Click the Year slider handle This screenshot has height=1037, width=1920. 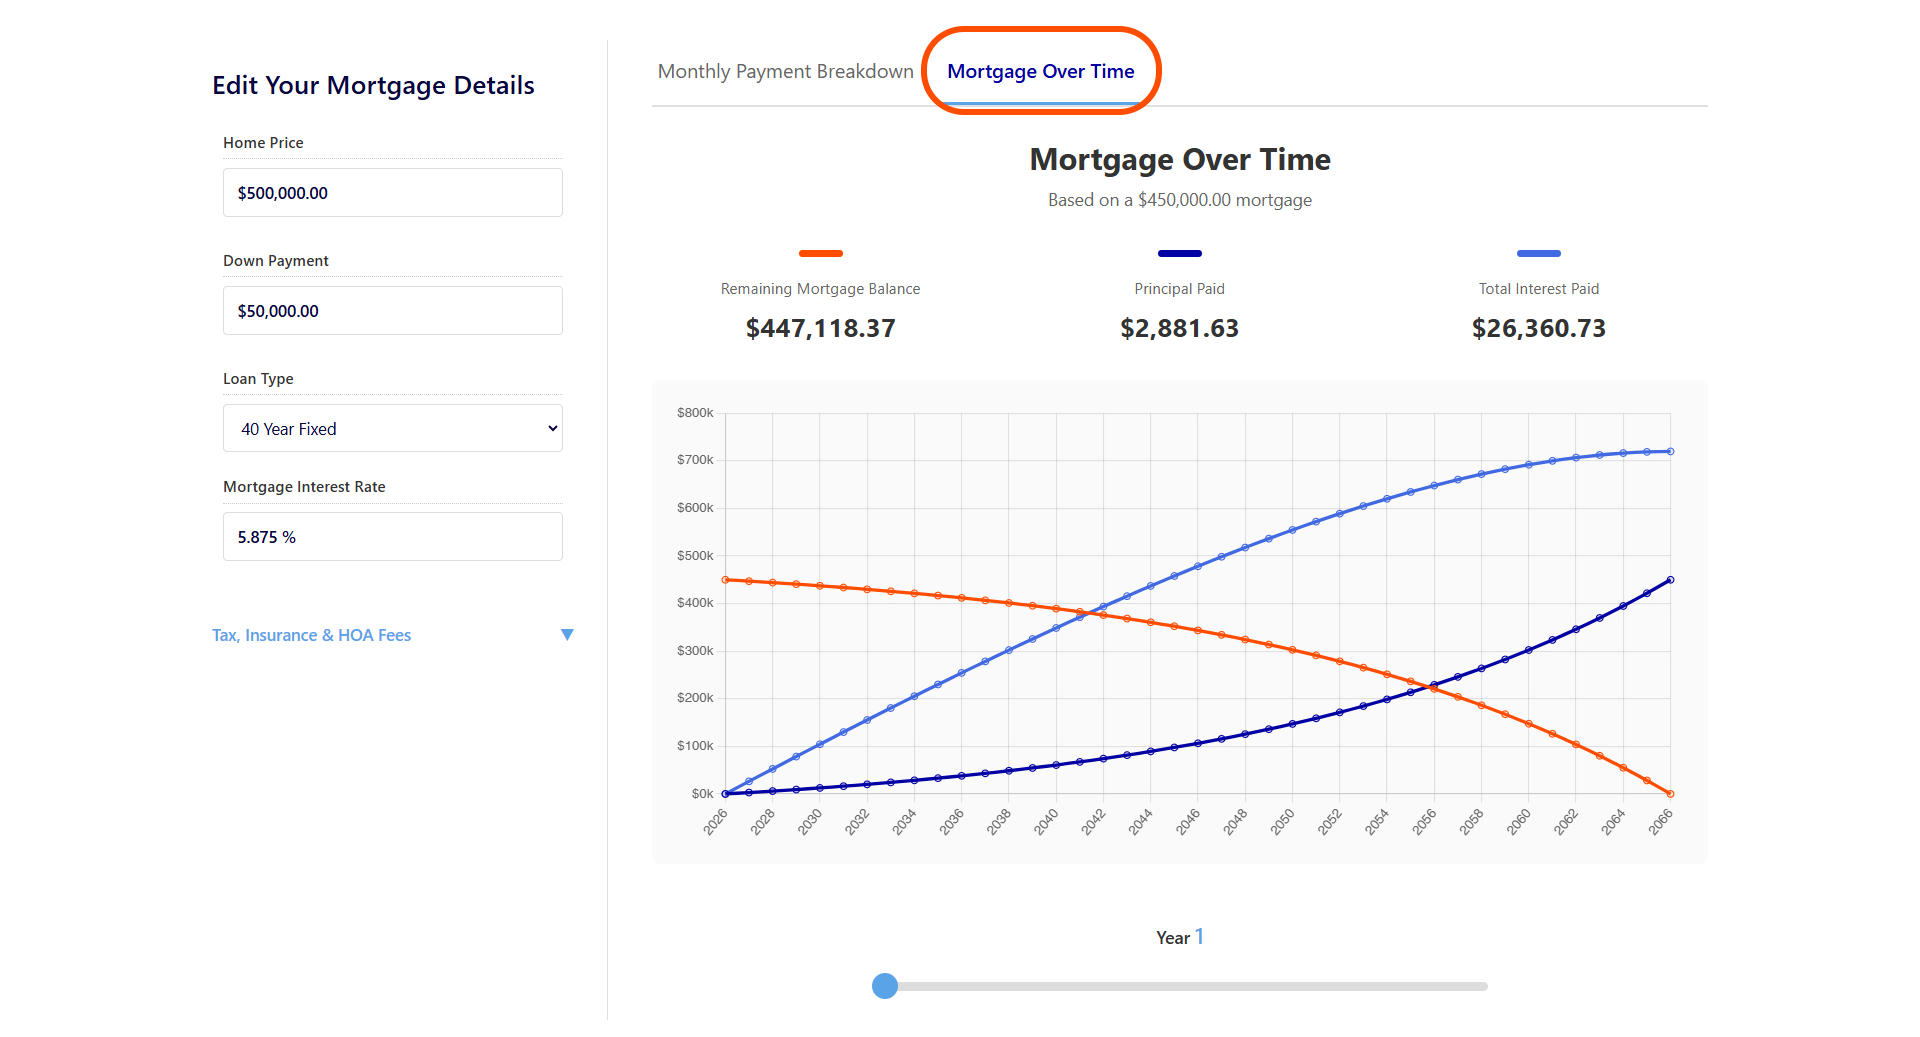click(885, 986)
